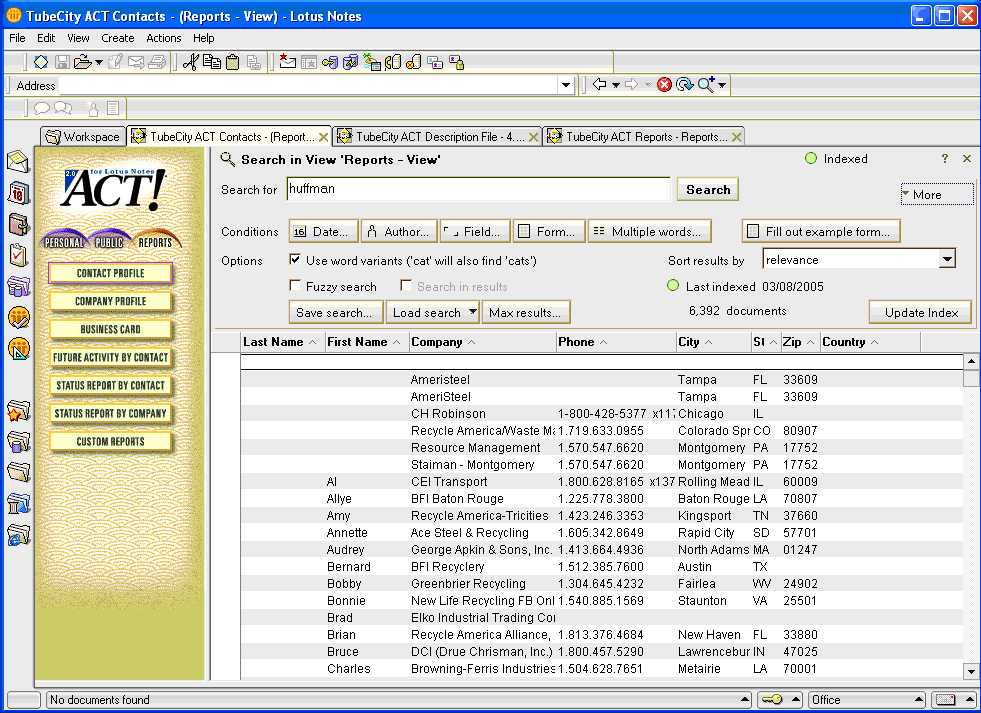Open the Multiple words condition button
The height and width of the screenshot is (713, 981).
coord(649,231)
